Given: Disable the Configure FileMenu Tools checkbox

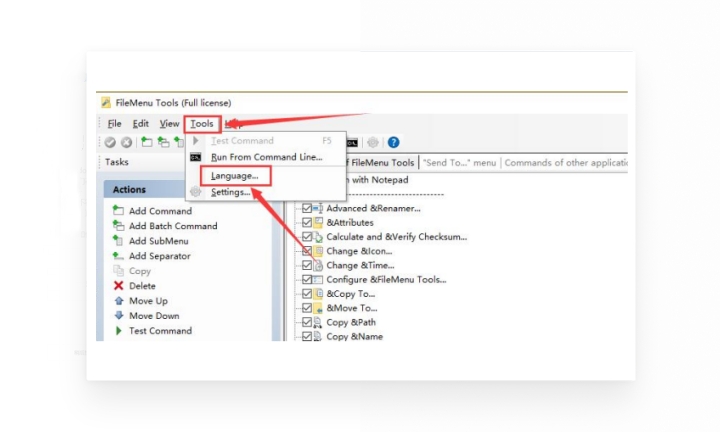Looking at the screenshot, I should [307, 280].
